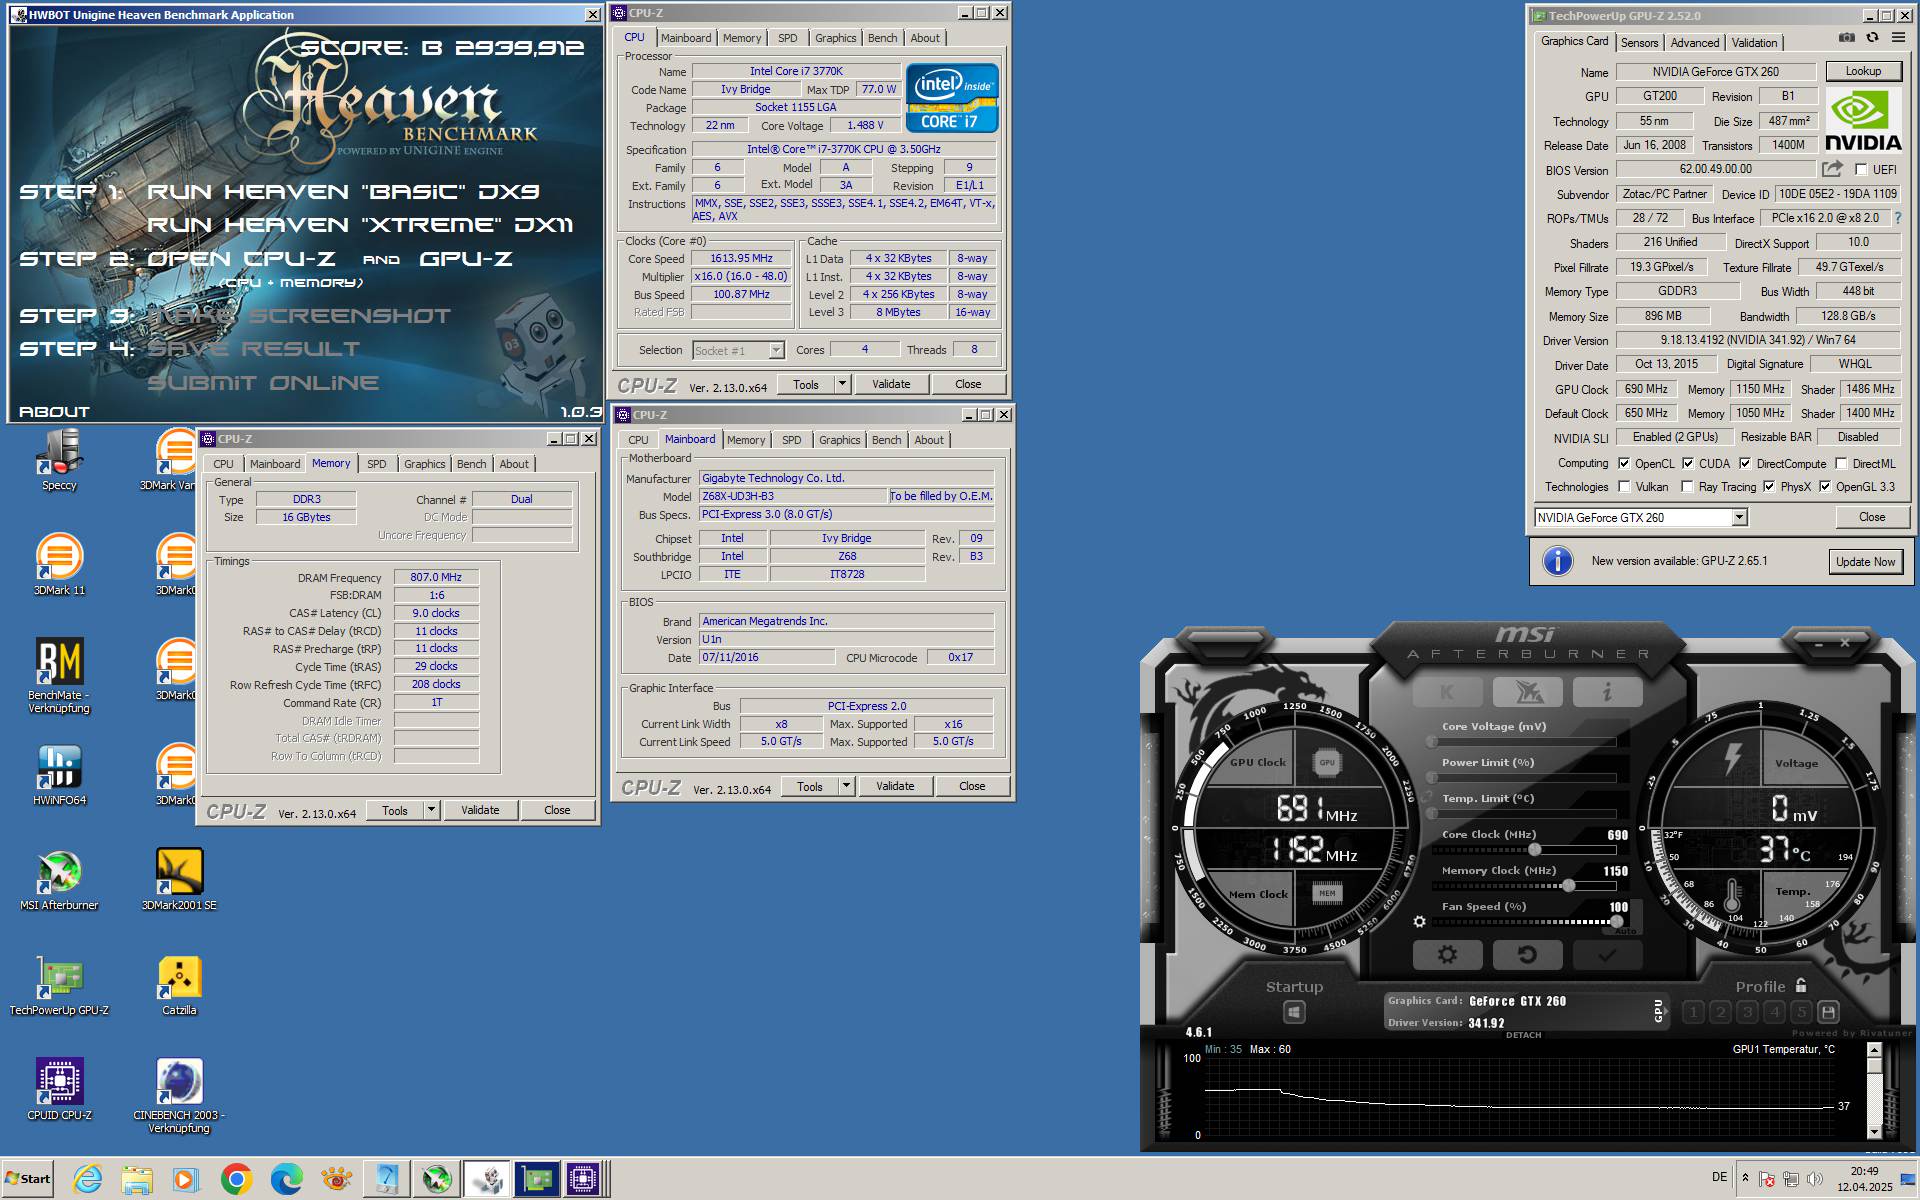The width and height of the screenshot is (1920, 1200).
Task: Open Bench tab in CPU-Z Memory window
Action: [471, 464]
